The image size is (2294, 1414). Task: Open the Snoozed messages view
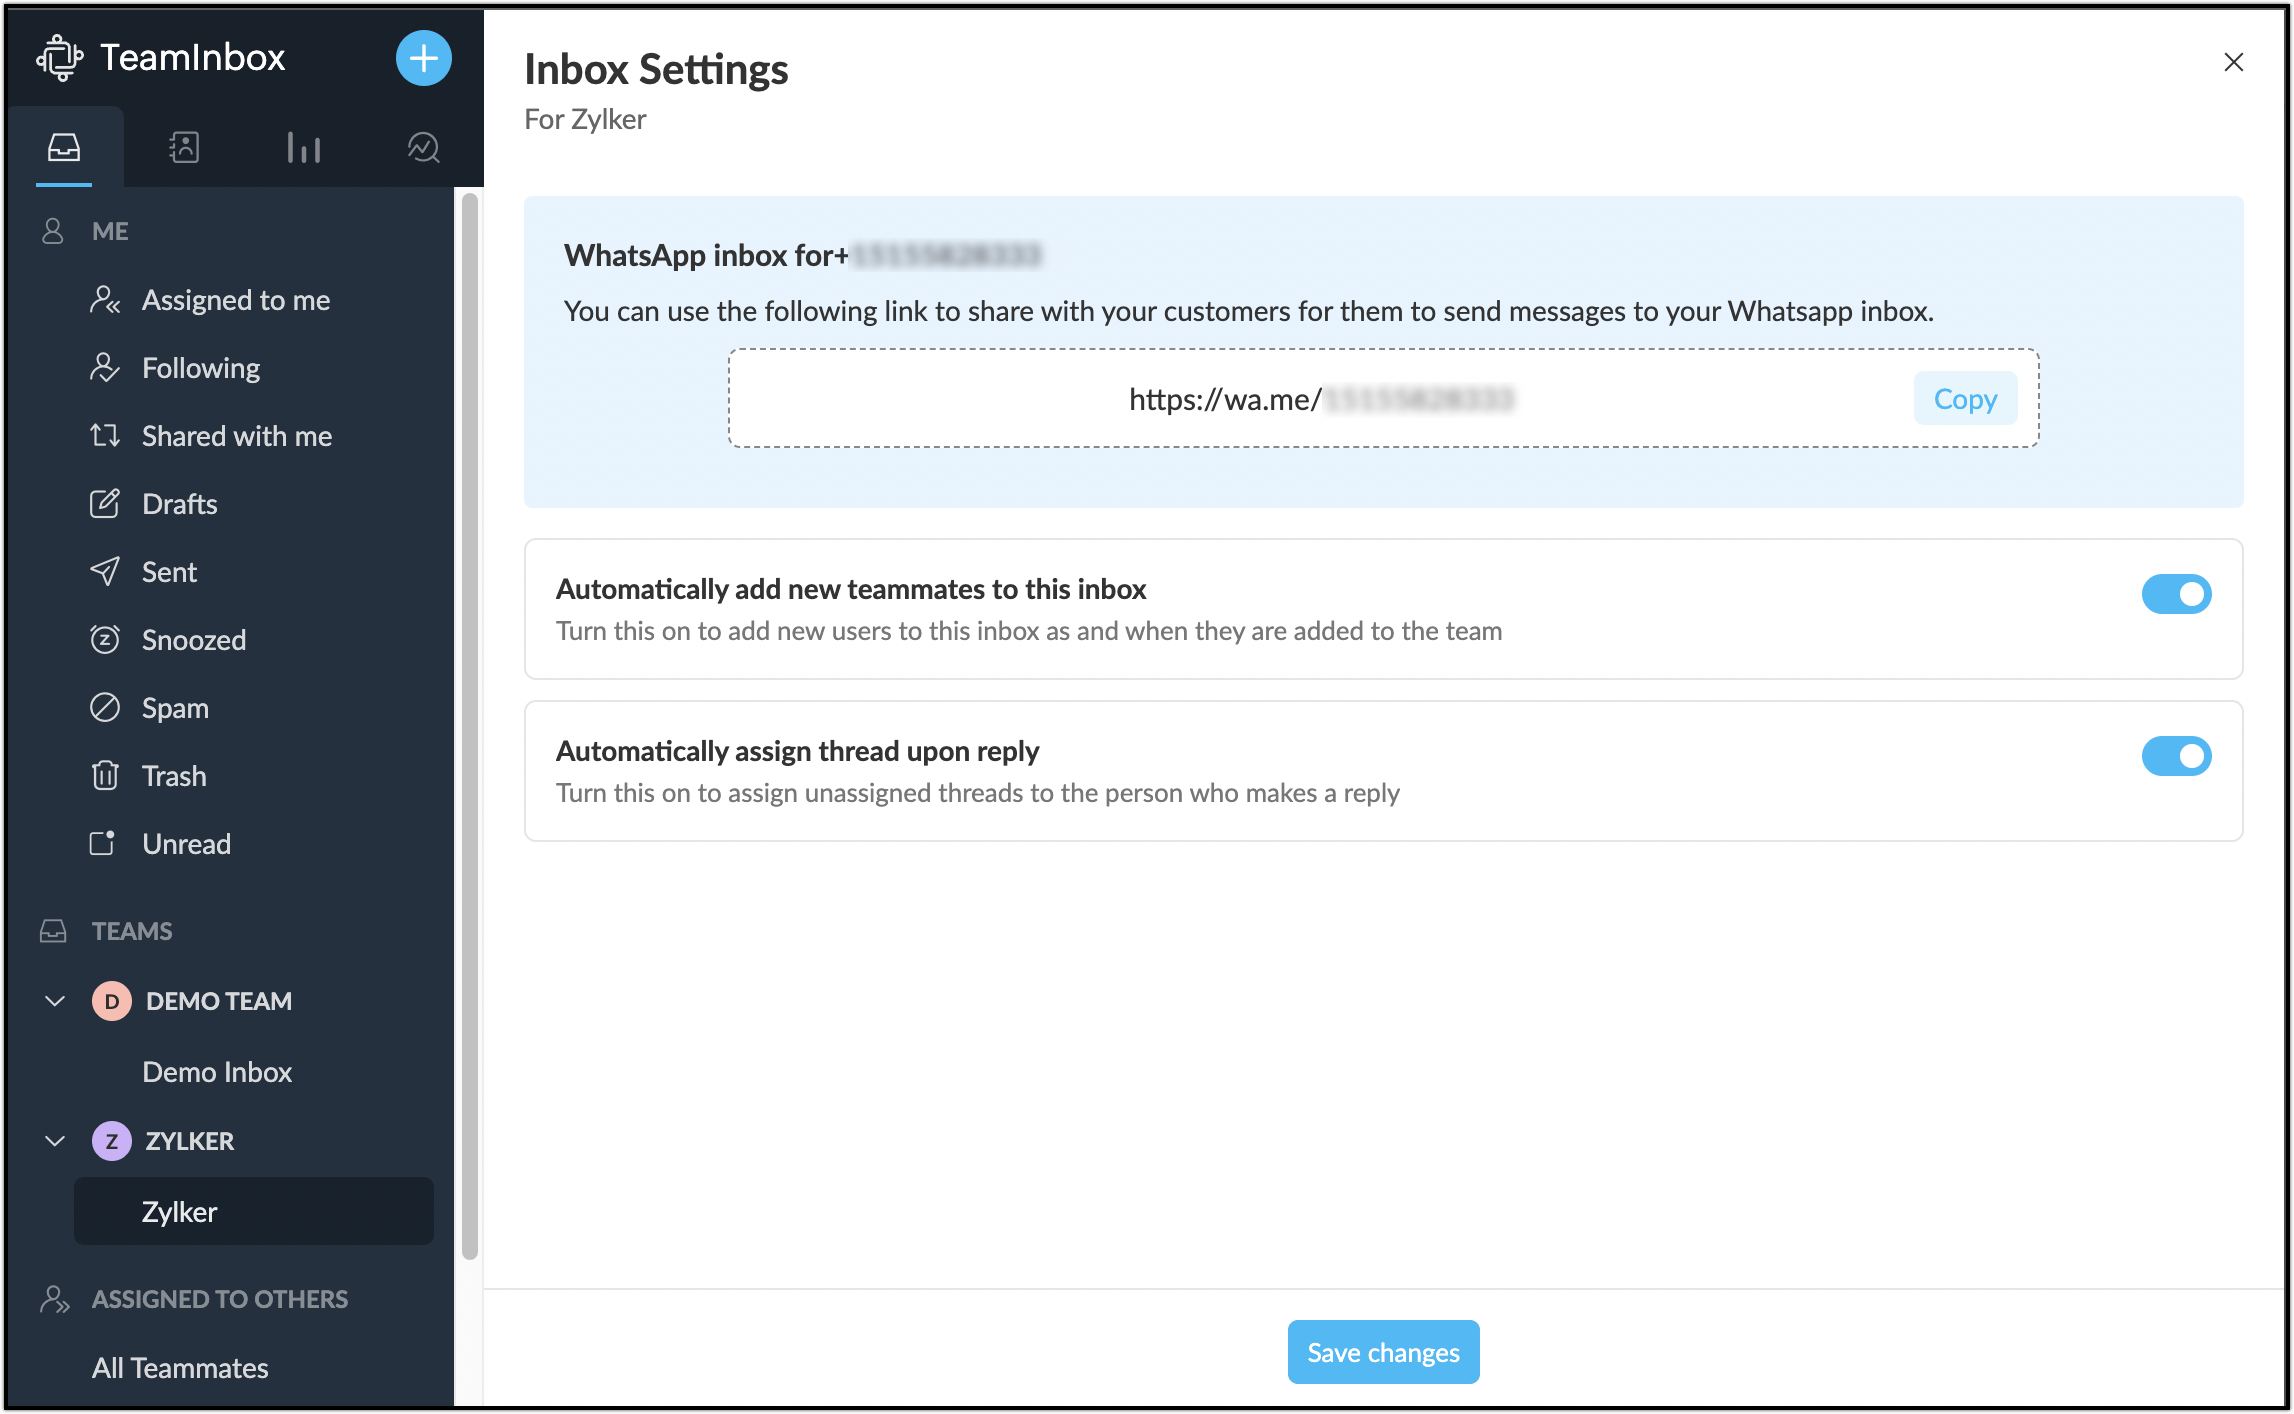pos(192,639)
